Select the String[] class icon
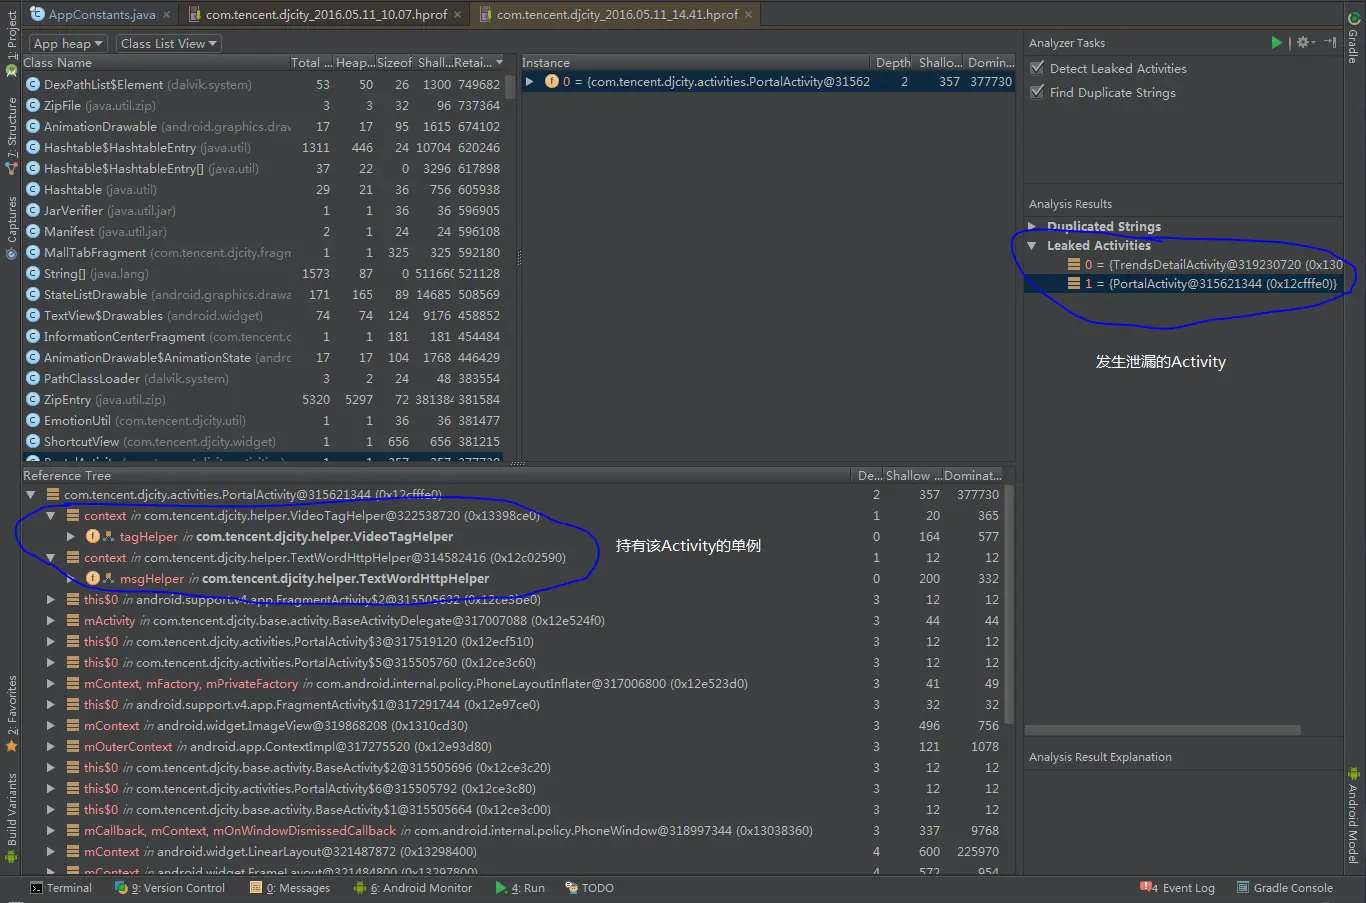 tap(33, 273)
